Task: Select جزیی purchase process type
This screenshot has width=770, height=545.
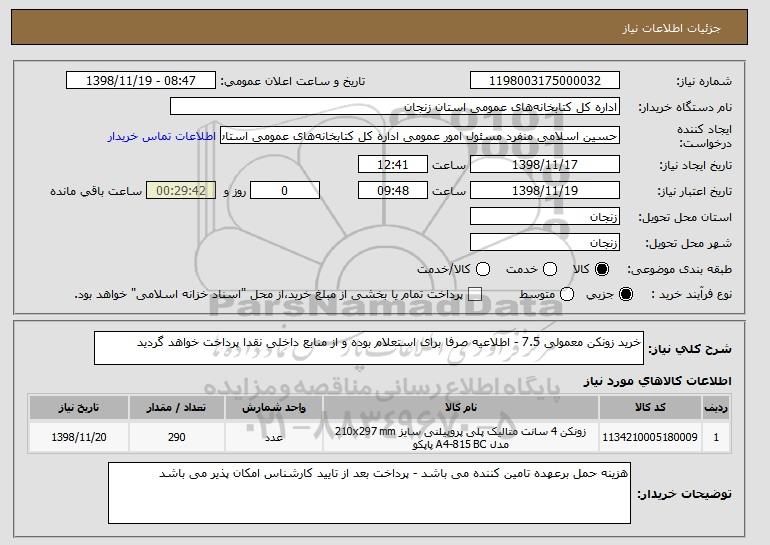Action: click(626, 295)
